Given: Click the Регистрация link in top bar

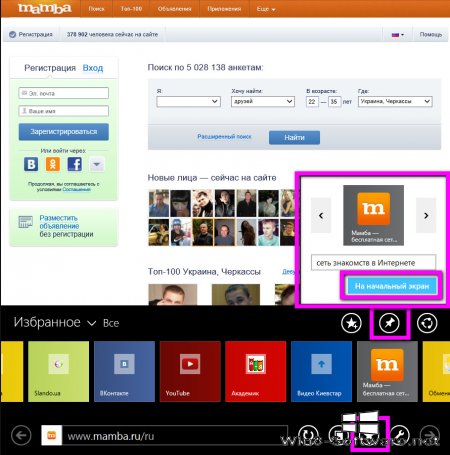Looking at the screenshot, I should pos(31,34).
